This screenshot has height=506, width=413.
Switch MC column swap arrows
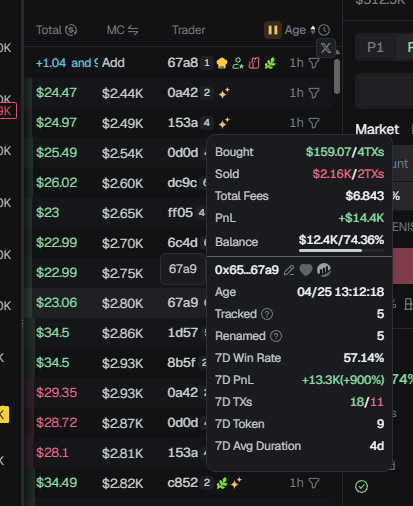pos(133,30)
